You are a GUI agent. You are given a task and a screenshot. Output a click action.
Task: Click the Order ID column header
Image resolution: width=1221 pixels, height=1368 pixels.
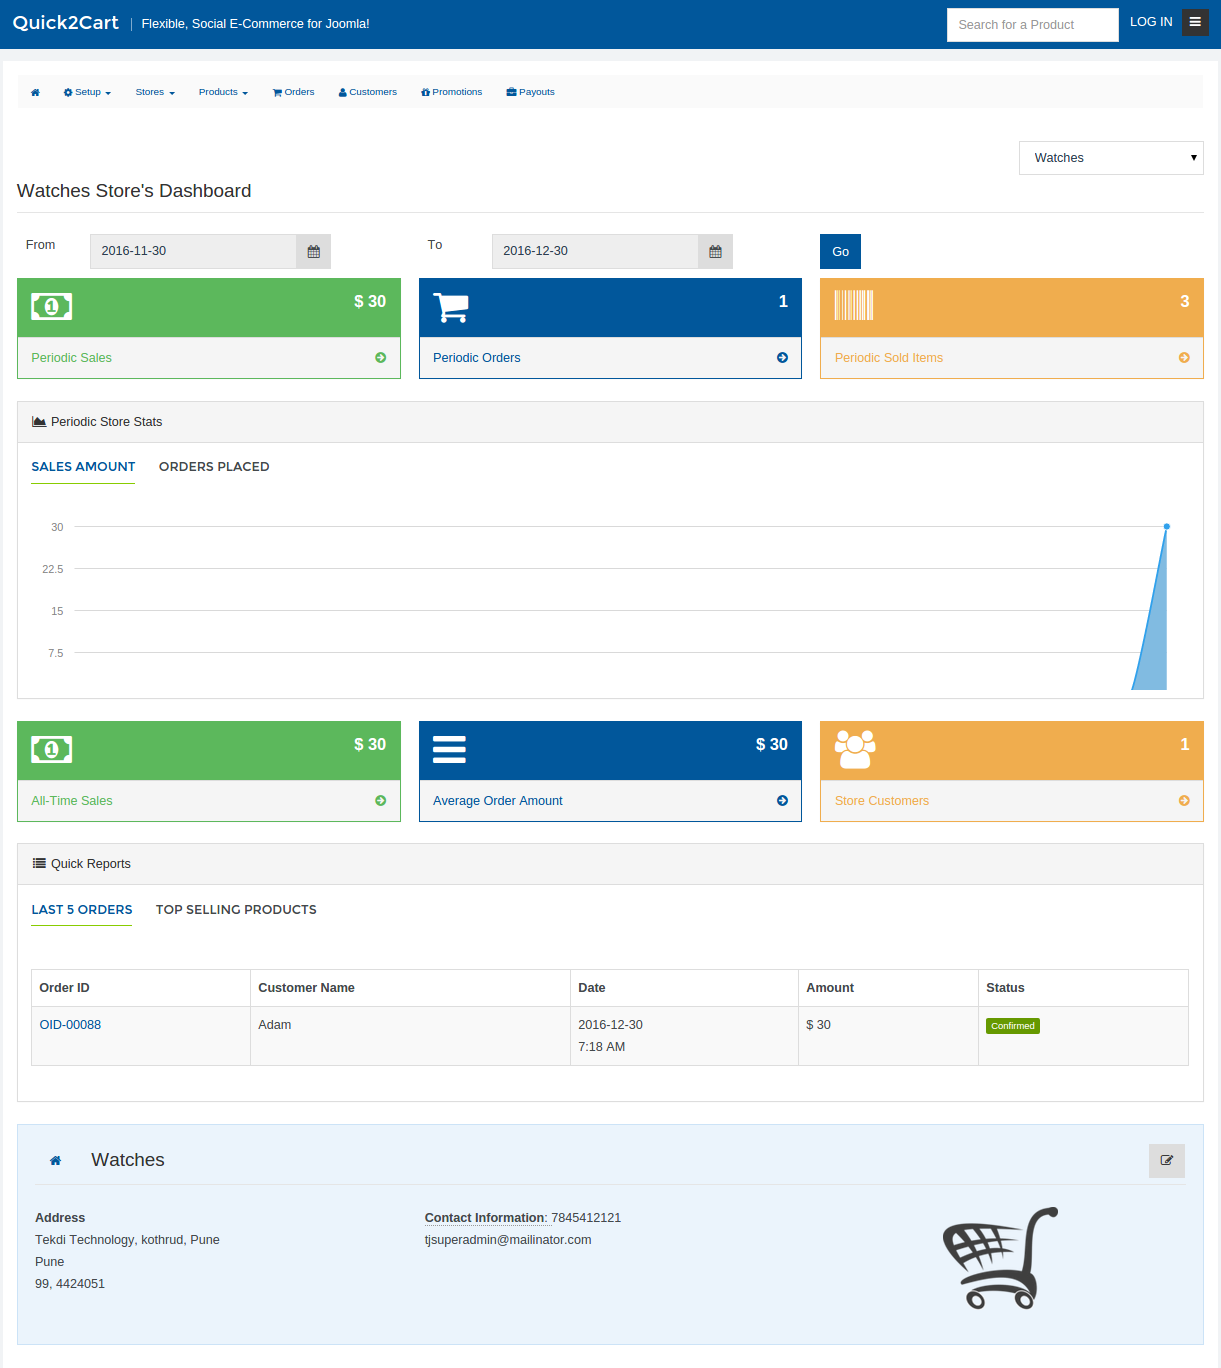(x=141, y=988)
